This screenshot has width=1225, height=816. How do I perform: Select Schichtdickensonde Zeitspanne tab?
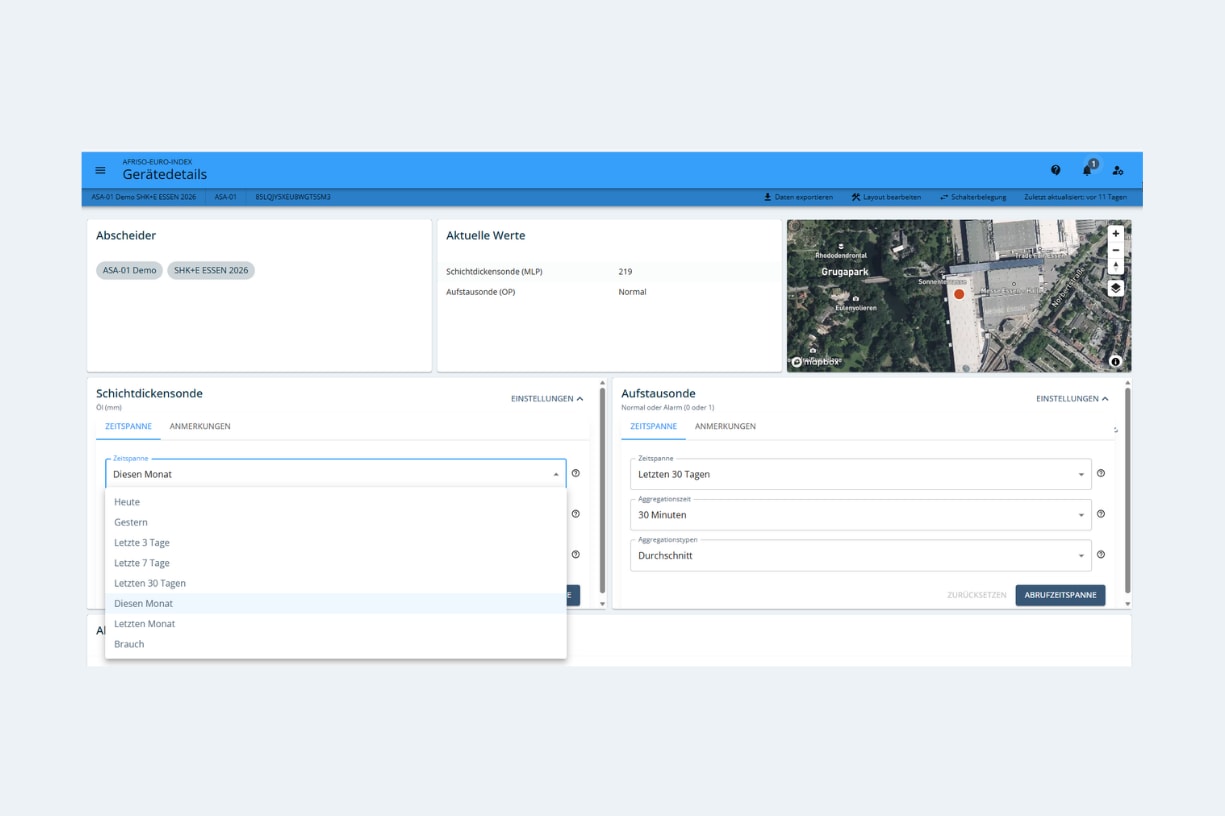pos(128,426)
